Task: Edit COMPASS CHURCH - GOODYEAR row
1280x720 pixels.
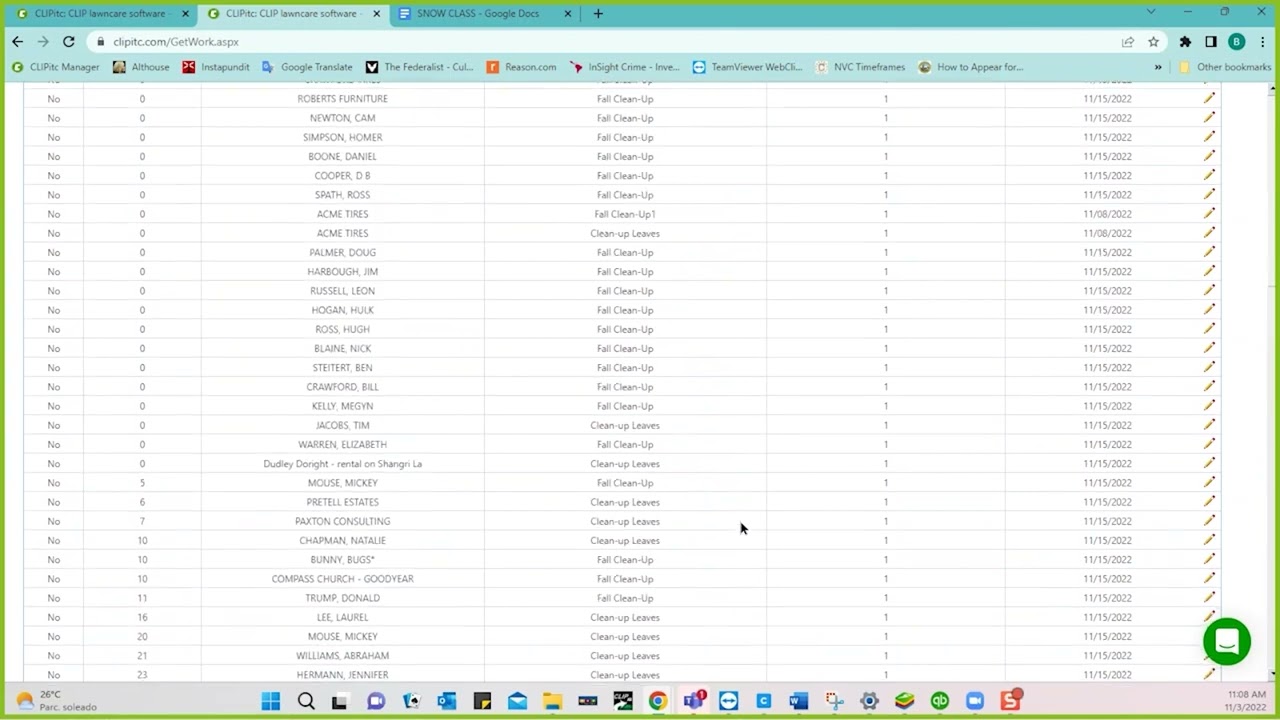Action: click(1209, 578)
